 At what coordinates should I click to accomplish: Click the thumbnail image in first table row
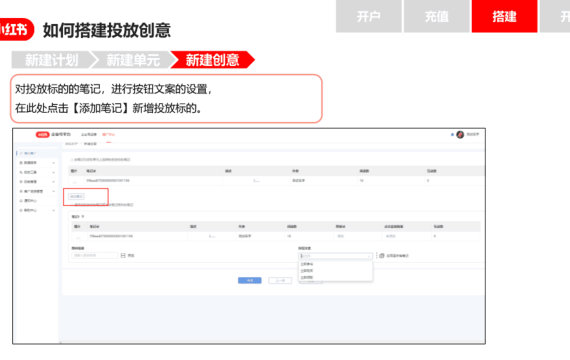click(x=75, y=181)
